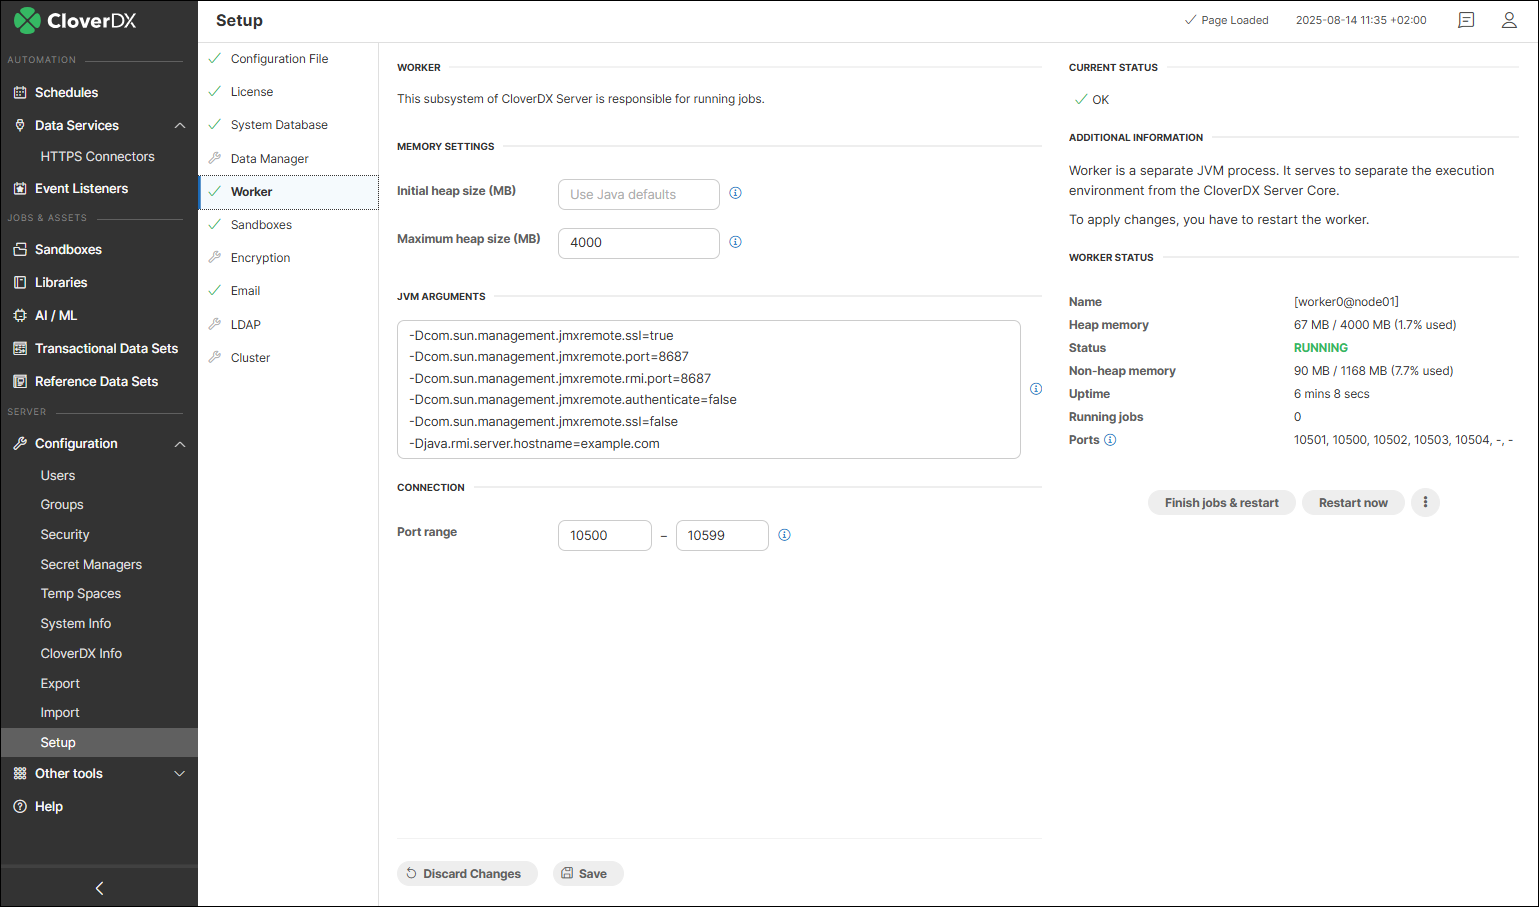This screenshot has height=907, width=1539.
Task: Open Schedules in the sidebar
Action: tap(66, 92)
